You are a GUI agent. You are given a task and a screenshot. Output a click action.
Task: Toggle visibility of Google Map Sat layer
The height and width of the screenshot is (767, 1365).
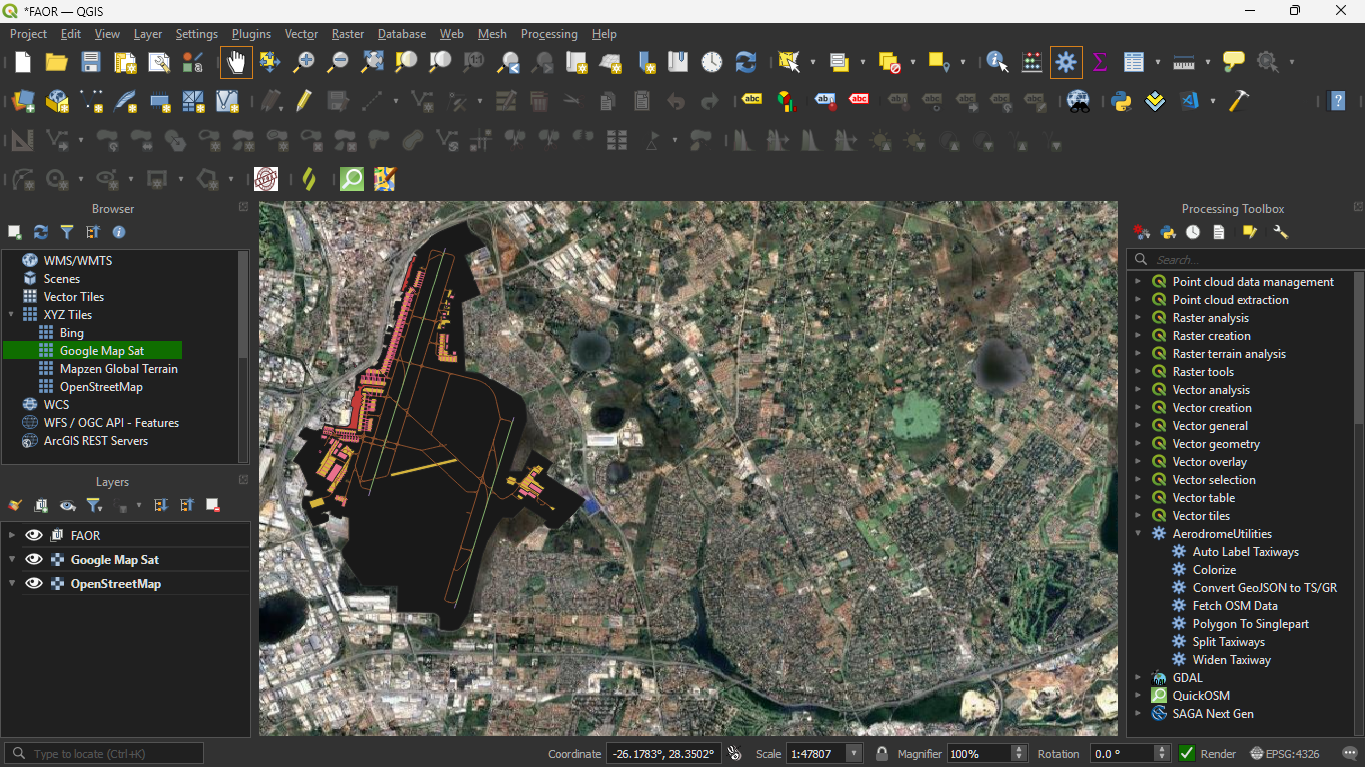(x=34, y=560)
